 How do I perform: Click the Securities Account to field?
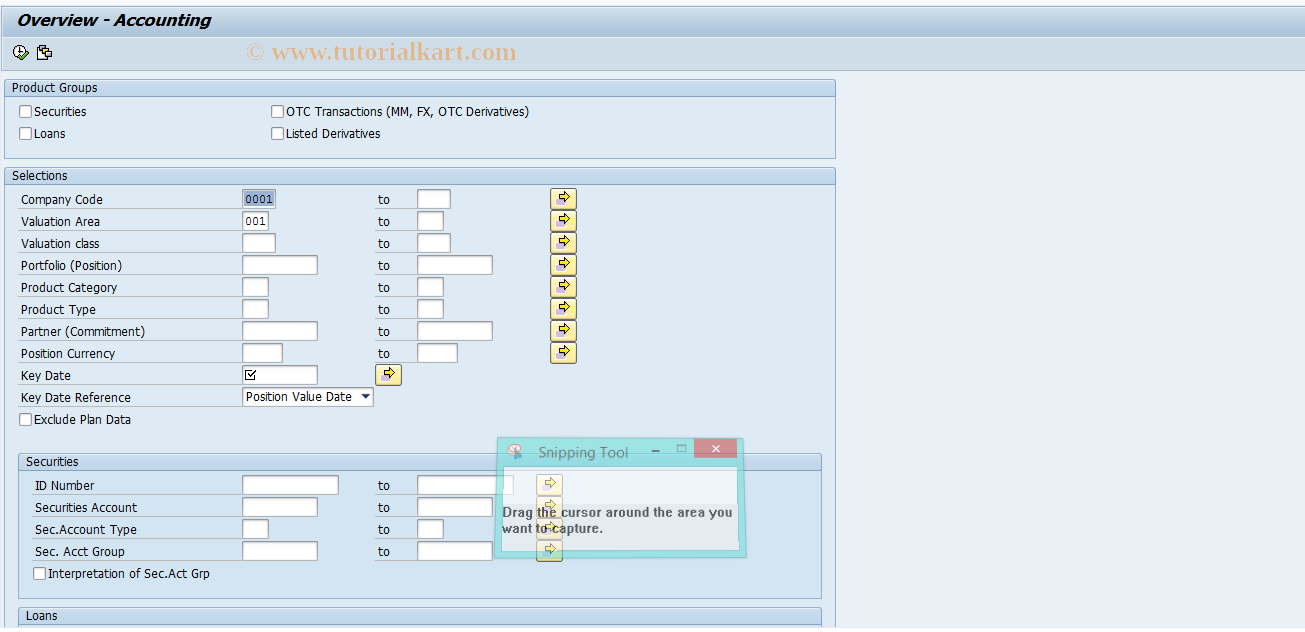point(455,507)
